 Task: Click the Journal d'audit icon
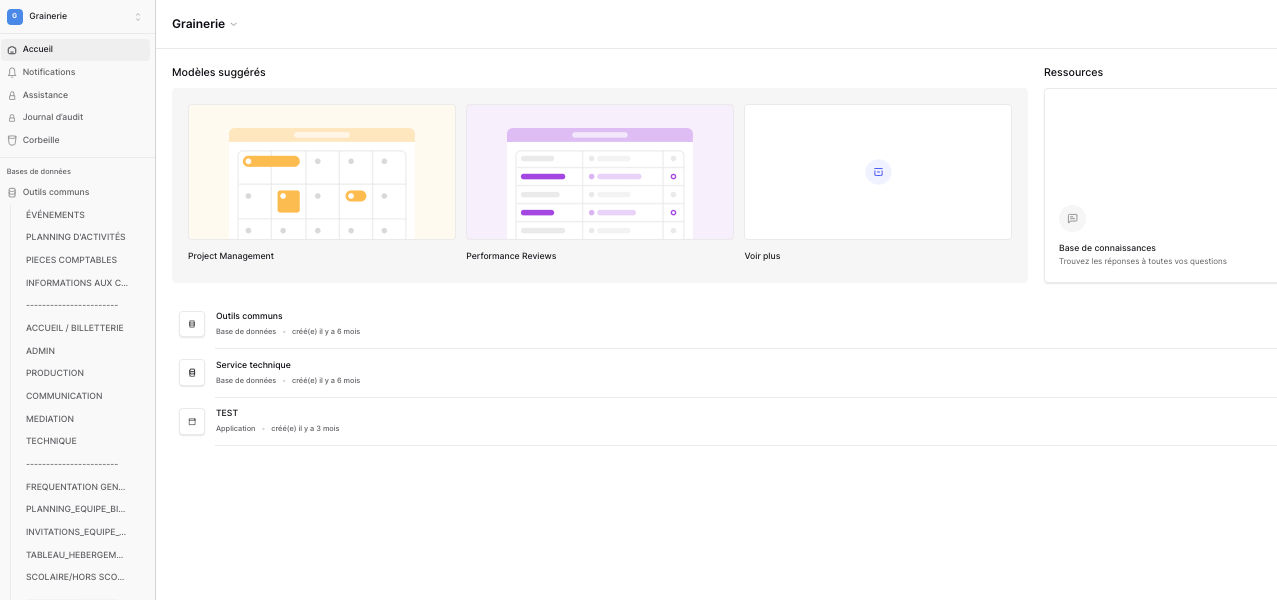tap(12, 117)
